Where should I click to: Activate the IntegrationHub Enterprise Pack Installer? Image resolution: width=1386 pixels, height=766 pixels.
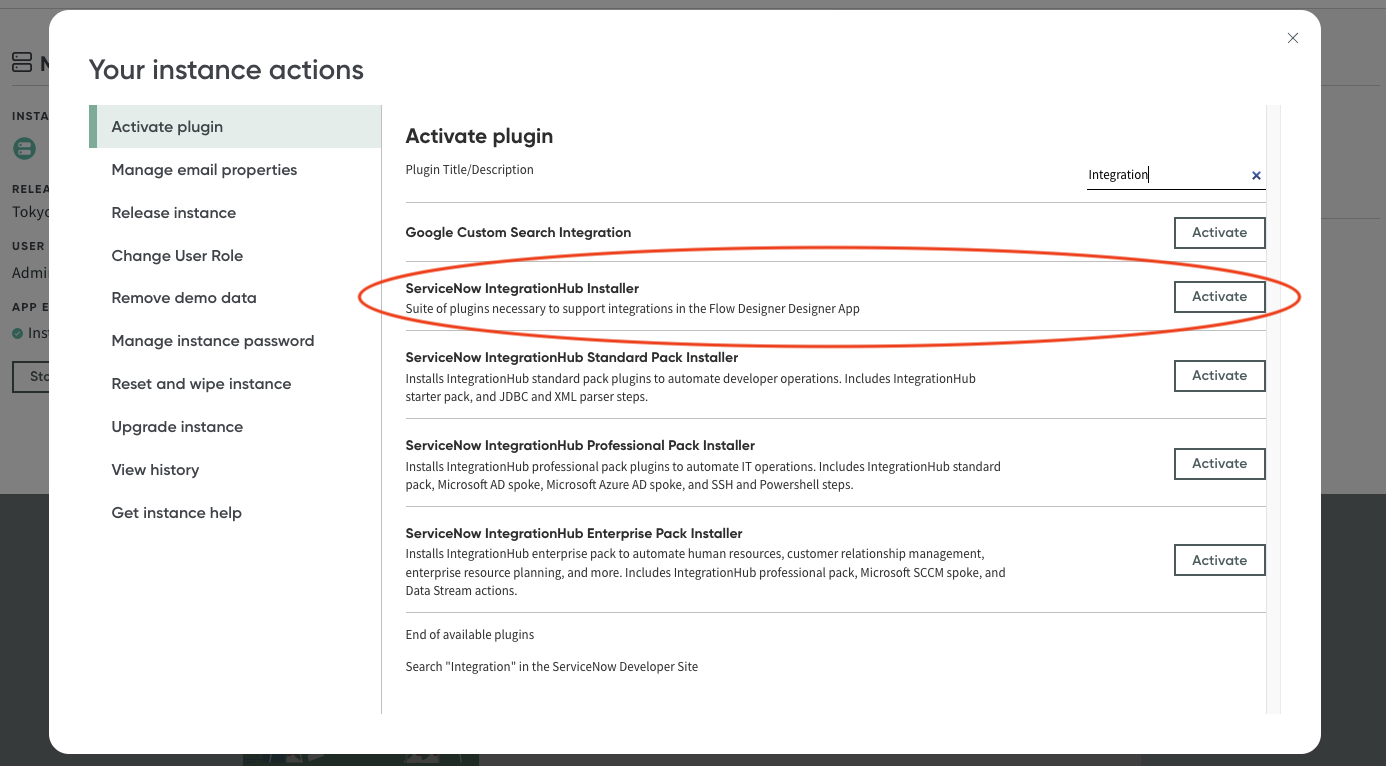point(1219,560)
